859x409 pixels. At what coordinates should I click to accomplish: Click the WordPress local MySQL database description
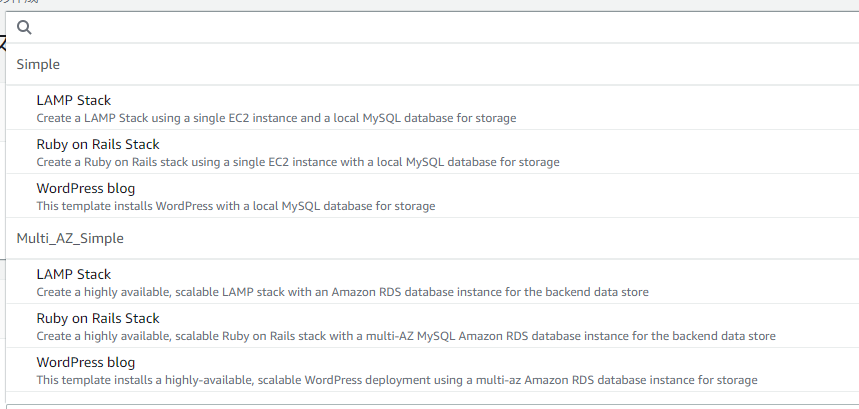tap(235, 206)
